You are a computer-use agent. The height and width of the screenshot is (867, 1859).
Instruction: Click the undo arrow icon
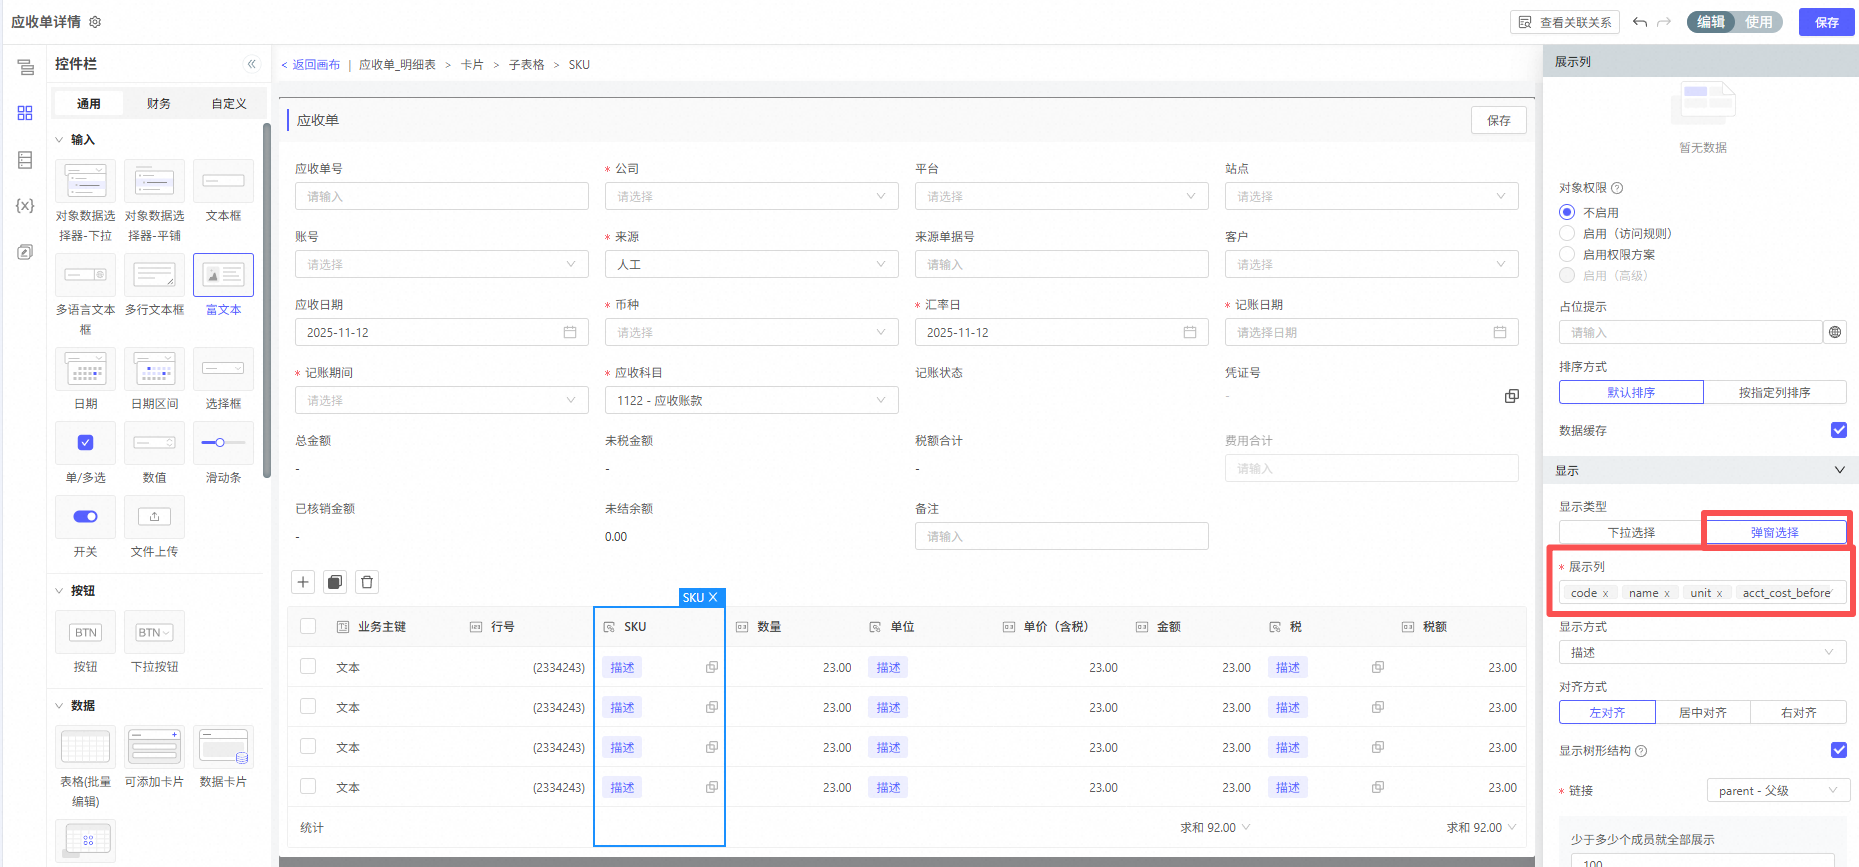(1640, 22)
